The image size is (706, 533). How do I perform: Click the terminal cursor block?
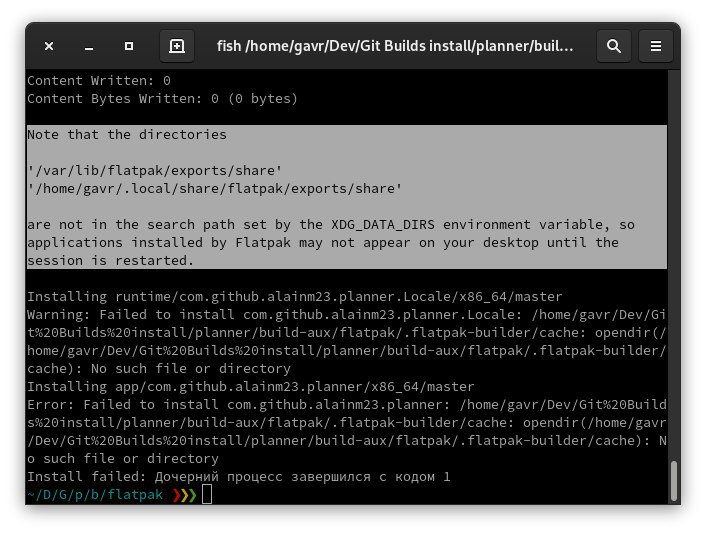click(207, 494)
